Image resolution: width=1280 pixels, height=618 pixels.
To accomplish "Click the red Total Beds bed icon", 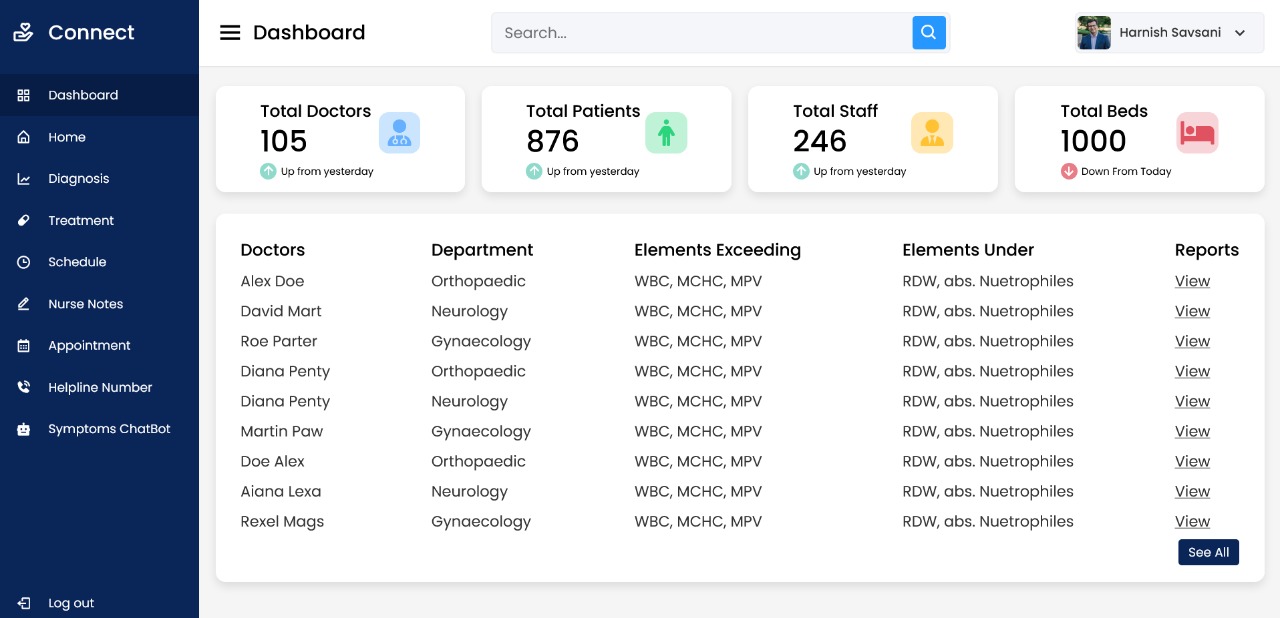I will pos(1197,133).
